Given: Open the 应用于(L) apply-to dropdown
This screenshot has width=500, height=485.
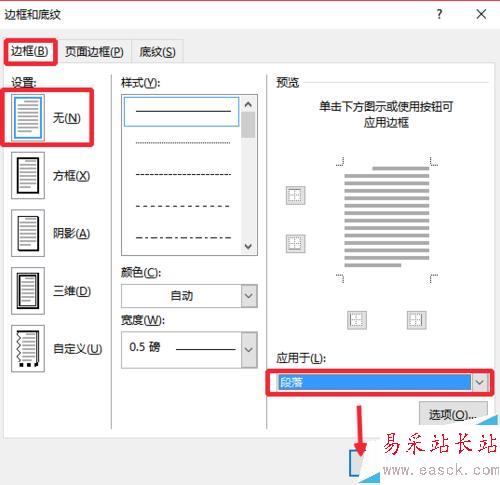Looking at the screenshot, I should 479,382.
